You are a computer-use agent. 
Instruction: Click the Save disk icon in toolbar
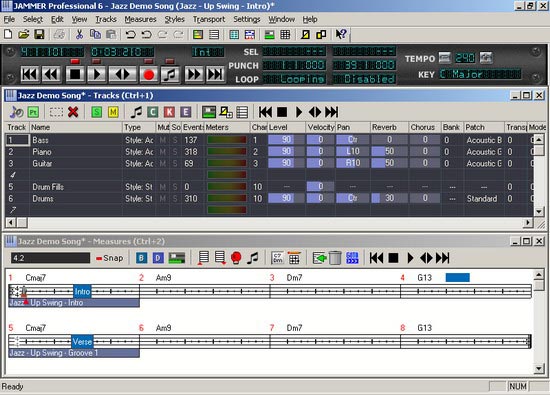(x=39, y=34)
